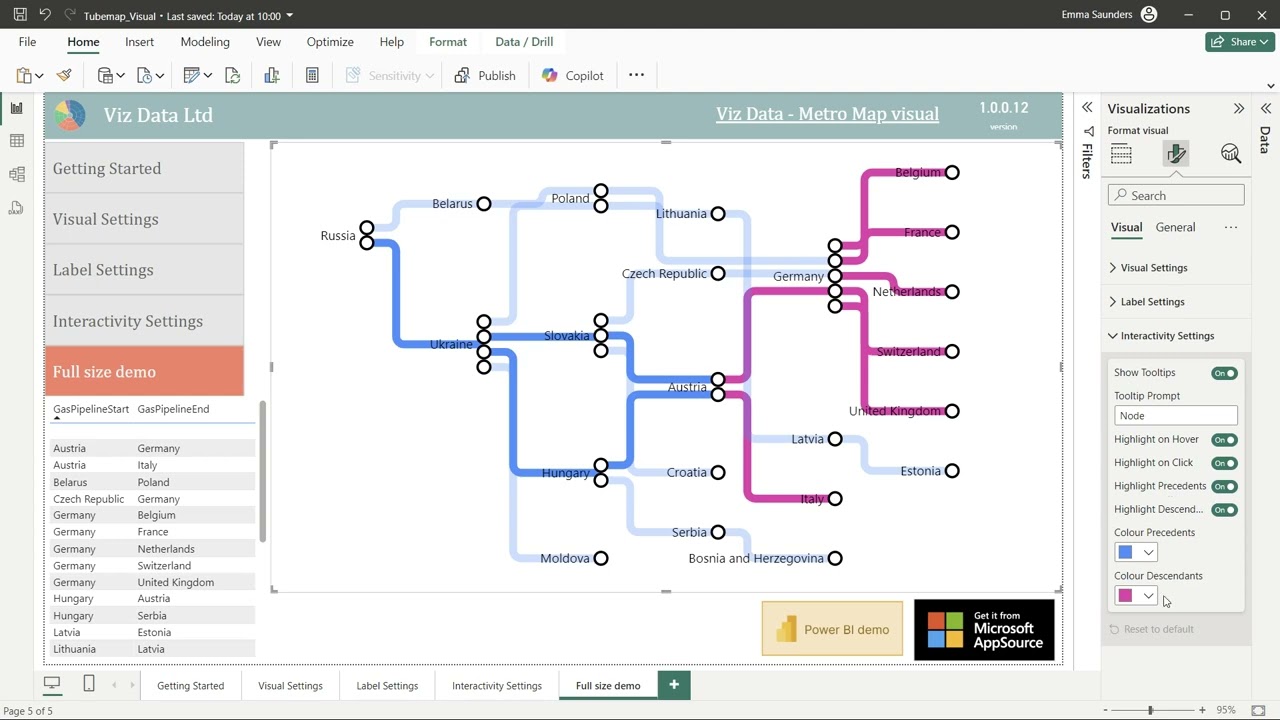Click the Publish button
This screenshot has height=720, width=1280.
point(485,75)
